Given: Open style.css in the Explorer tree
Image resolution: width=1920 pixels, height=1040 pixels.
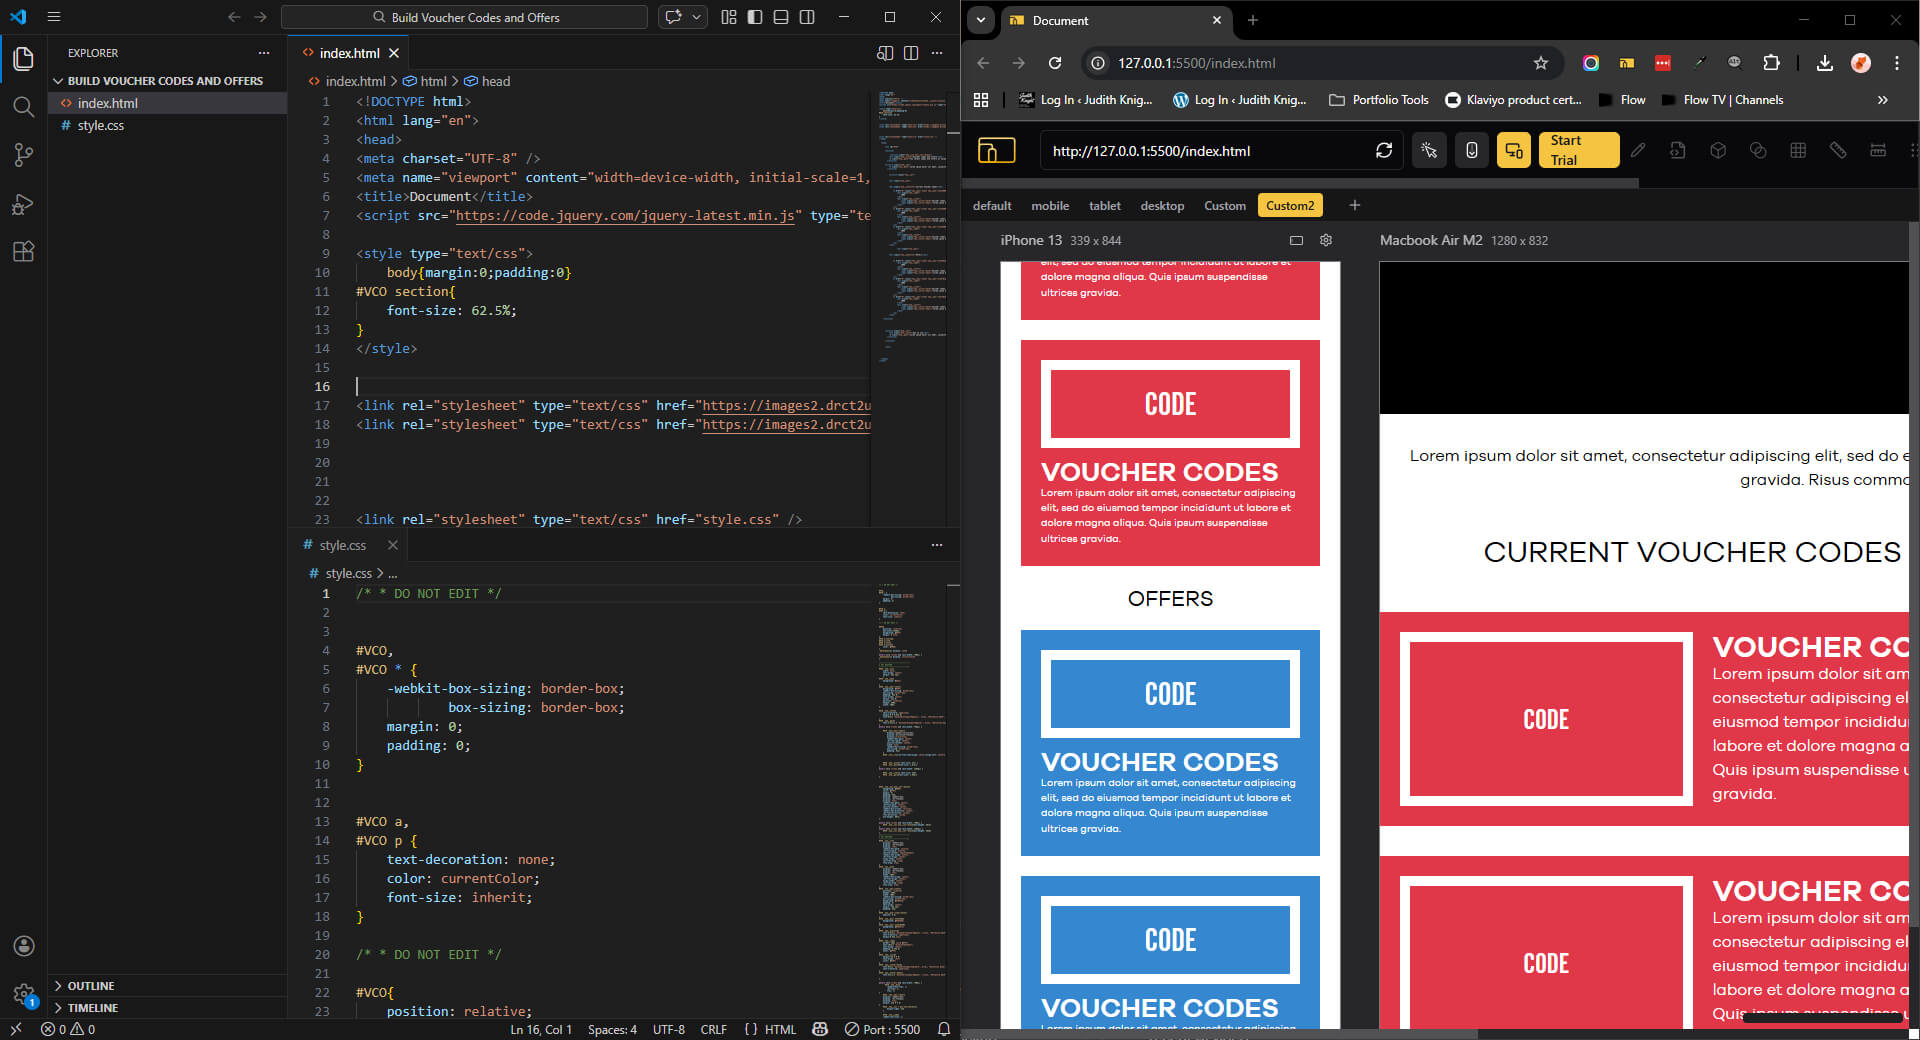Looking at the screenshot, I should pyautogui.click(x=168, y=125).
